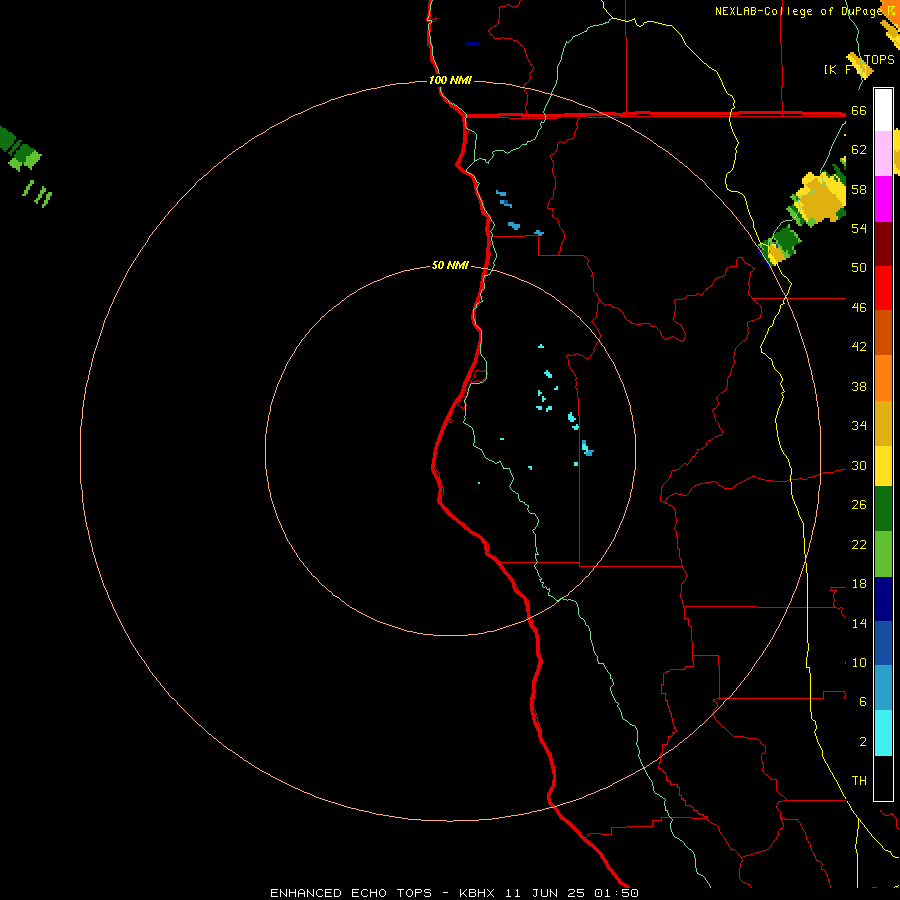Select the bright orange scale segment
The image size is (900, 900).
click(883, 378)
